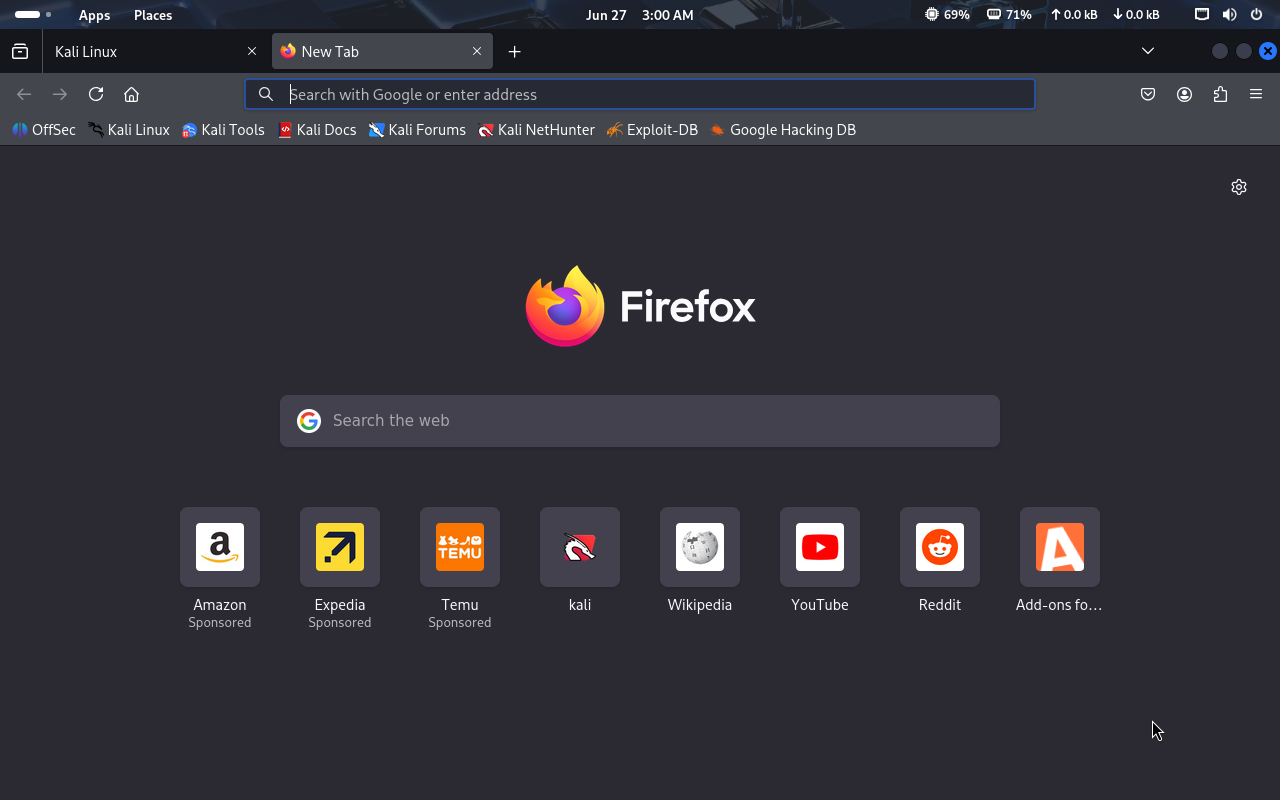Open the Extensions puzzle icon
The image size is (1280, 800).
1220,94
